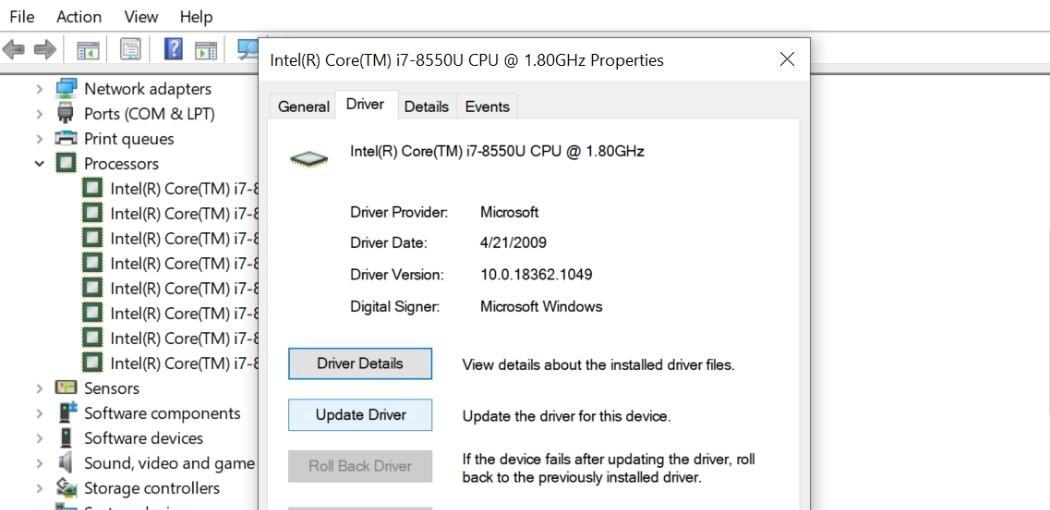Open the View menu
Screen dimensions: 1050x510
141,16
